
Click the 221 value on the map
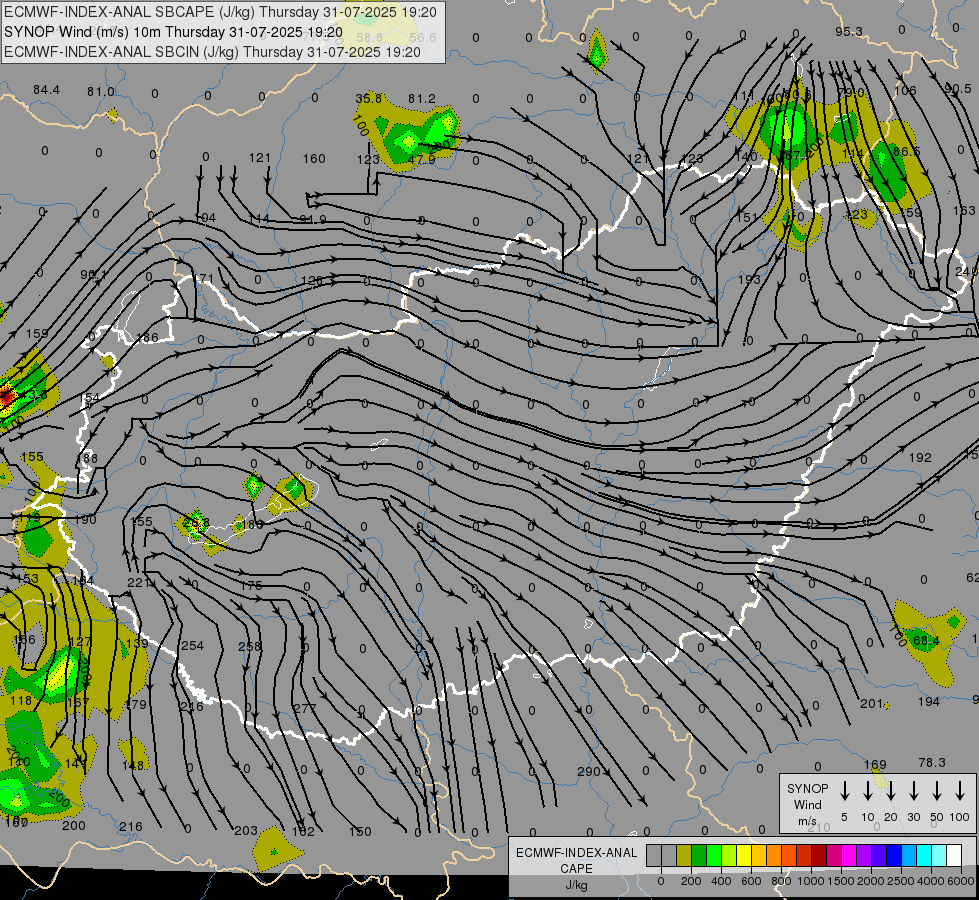coord(138,583)
